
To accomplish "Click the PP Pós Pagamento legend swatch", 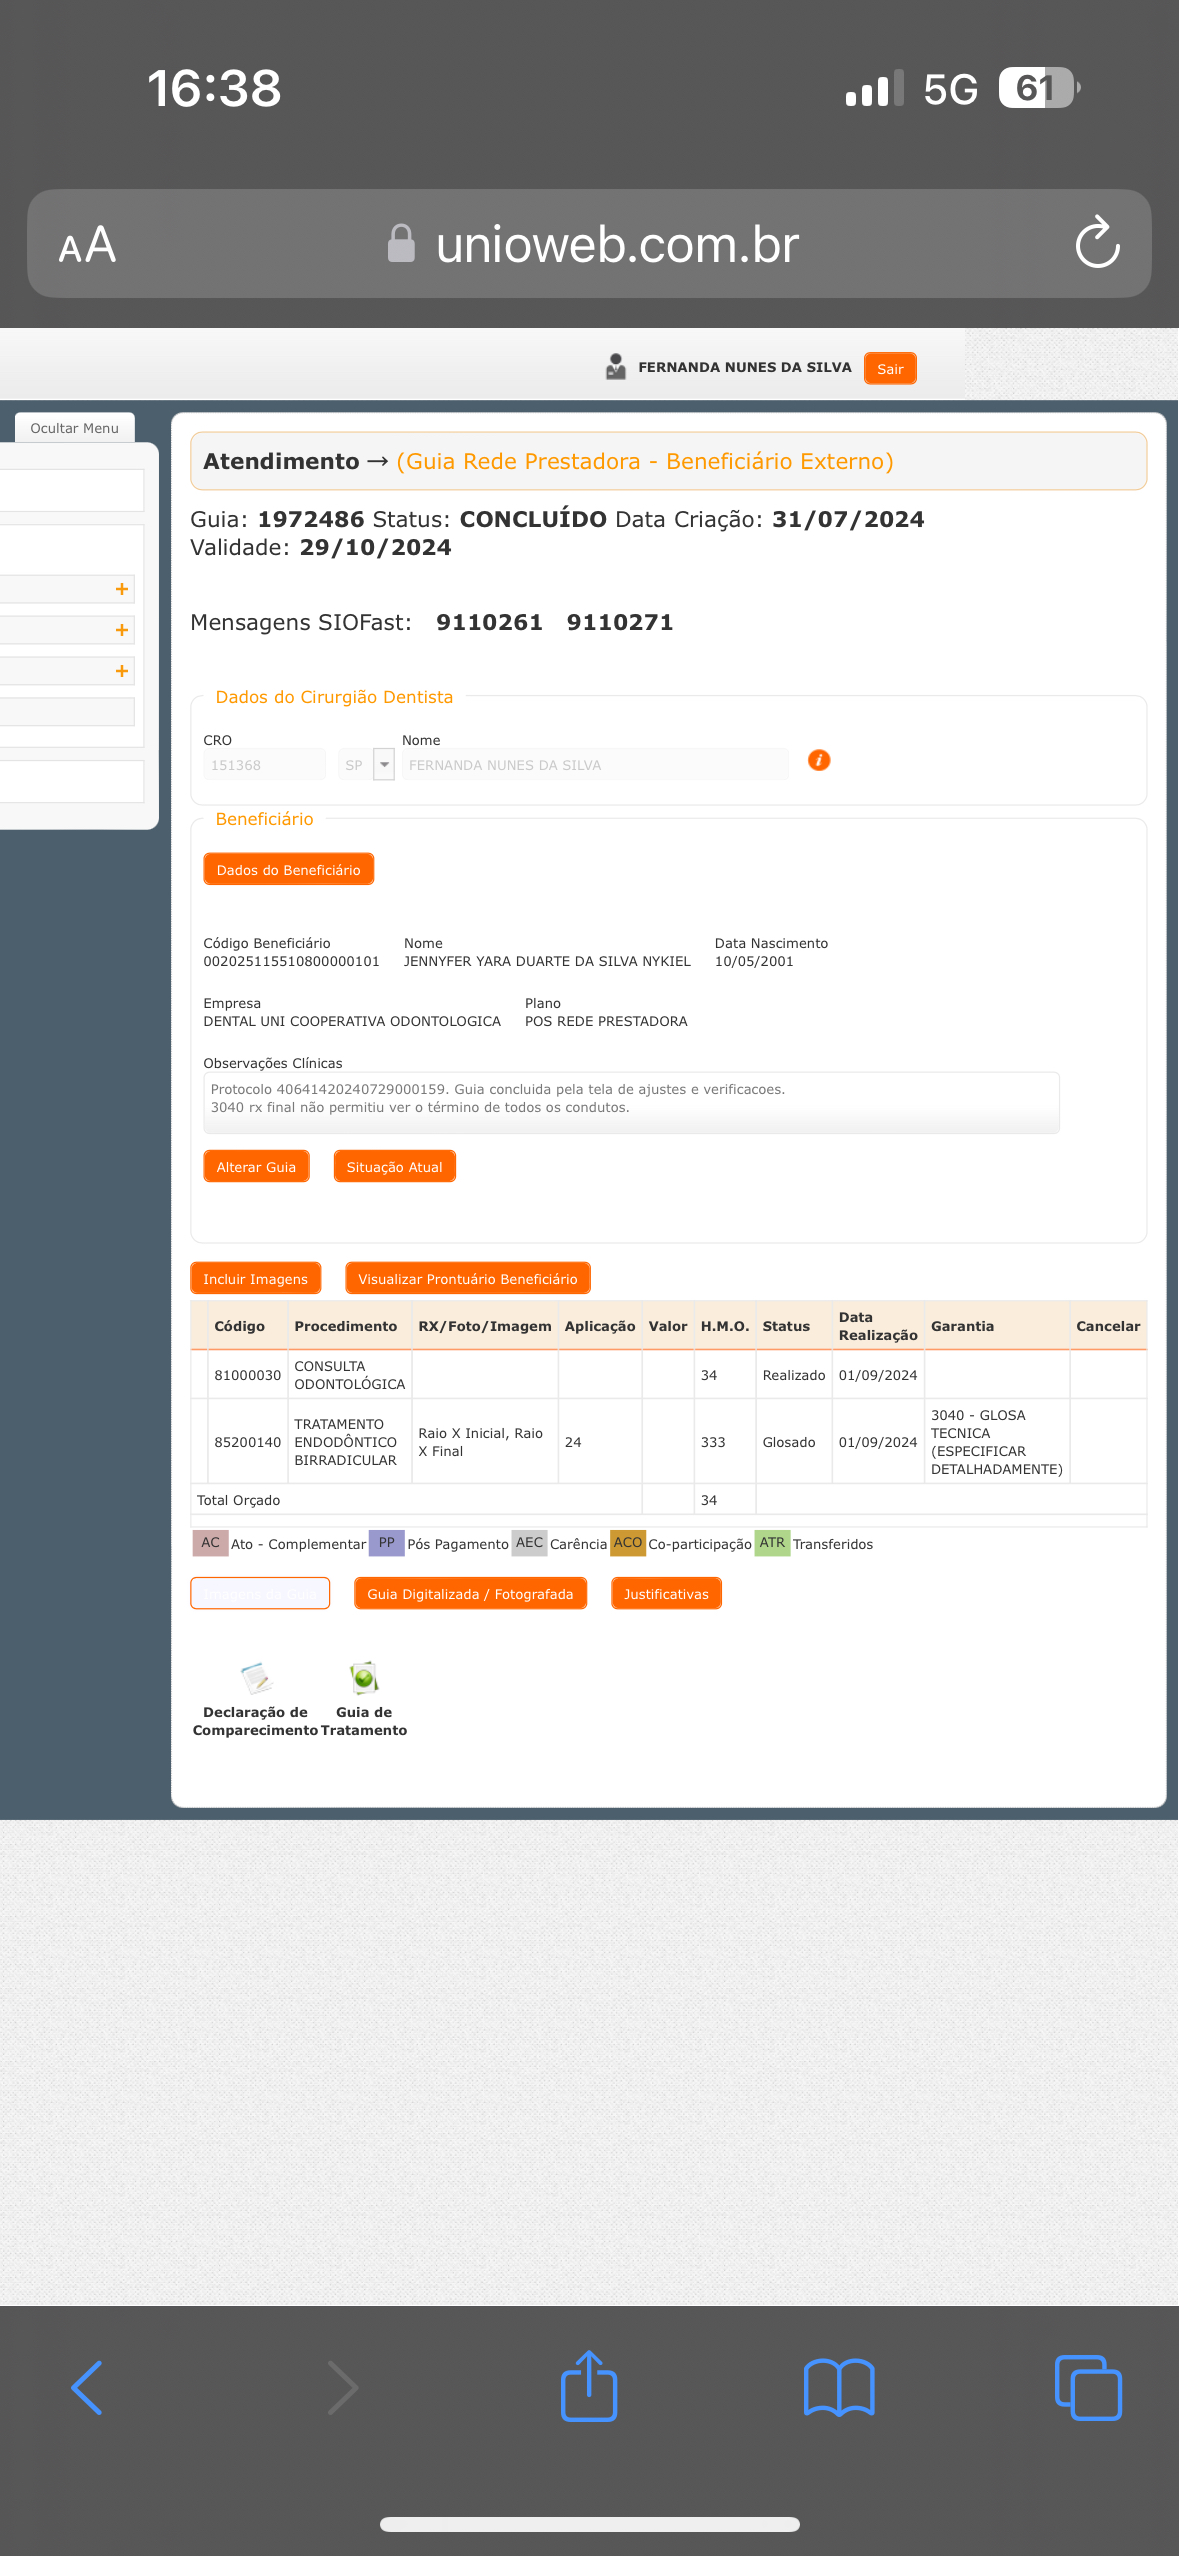I will click(386, 1543).
